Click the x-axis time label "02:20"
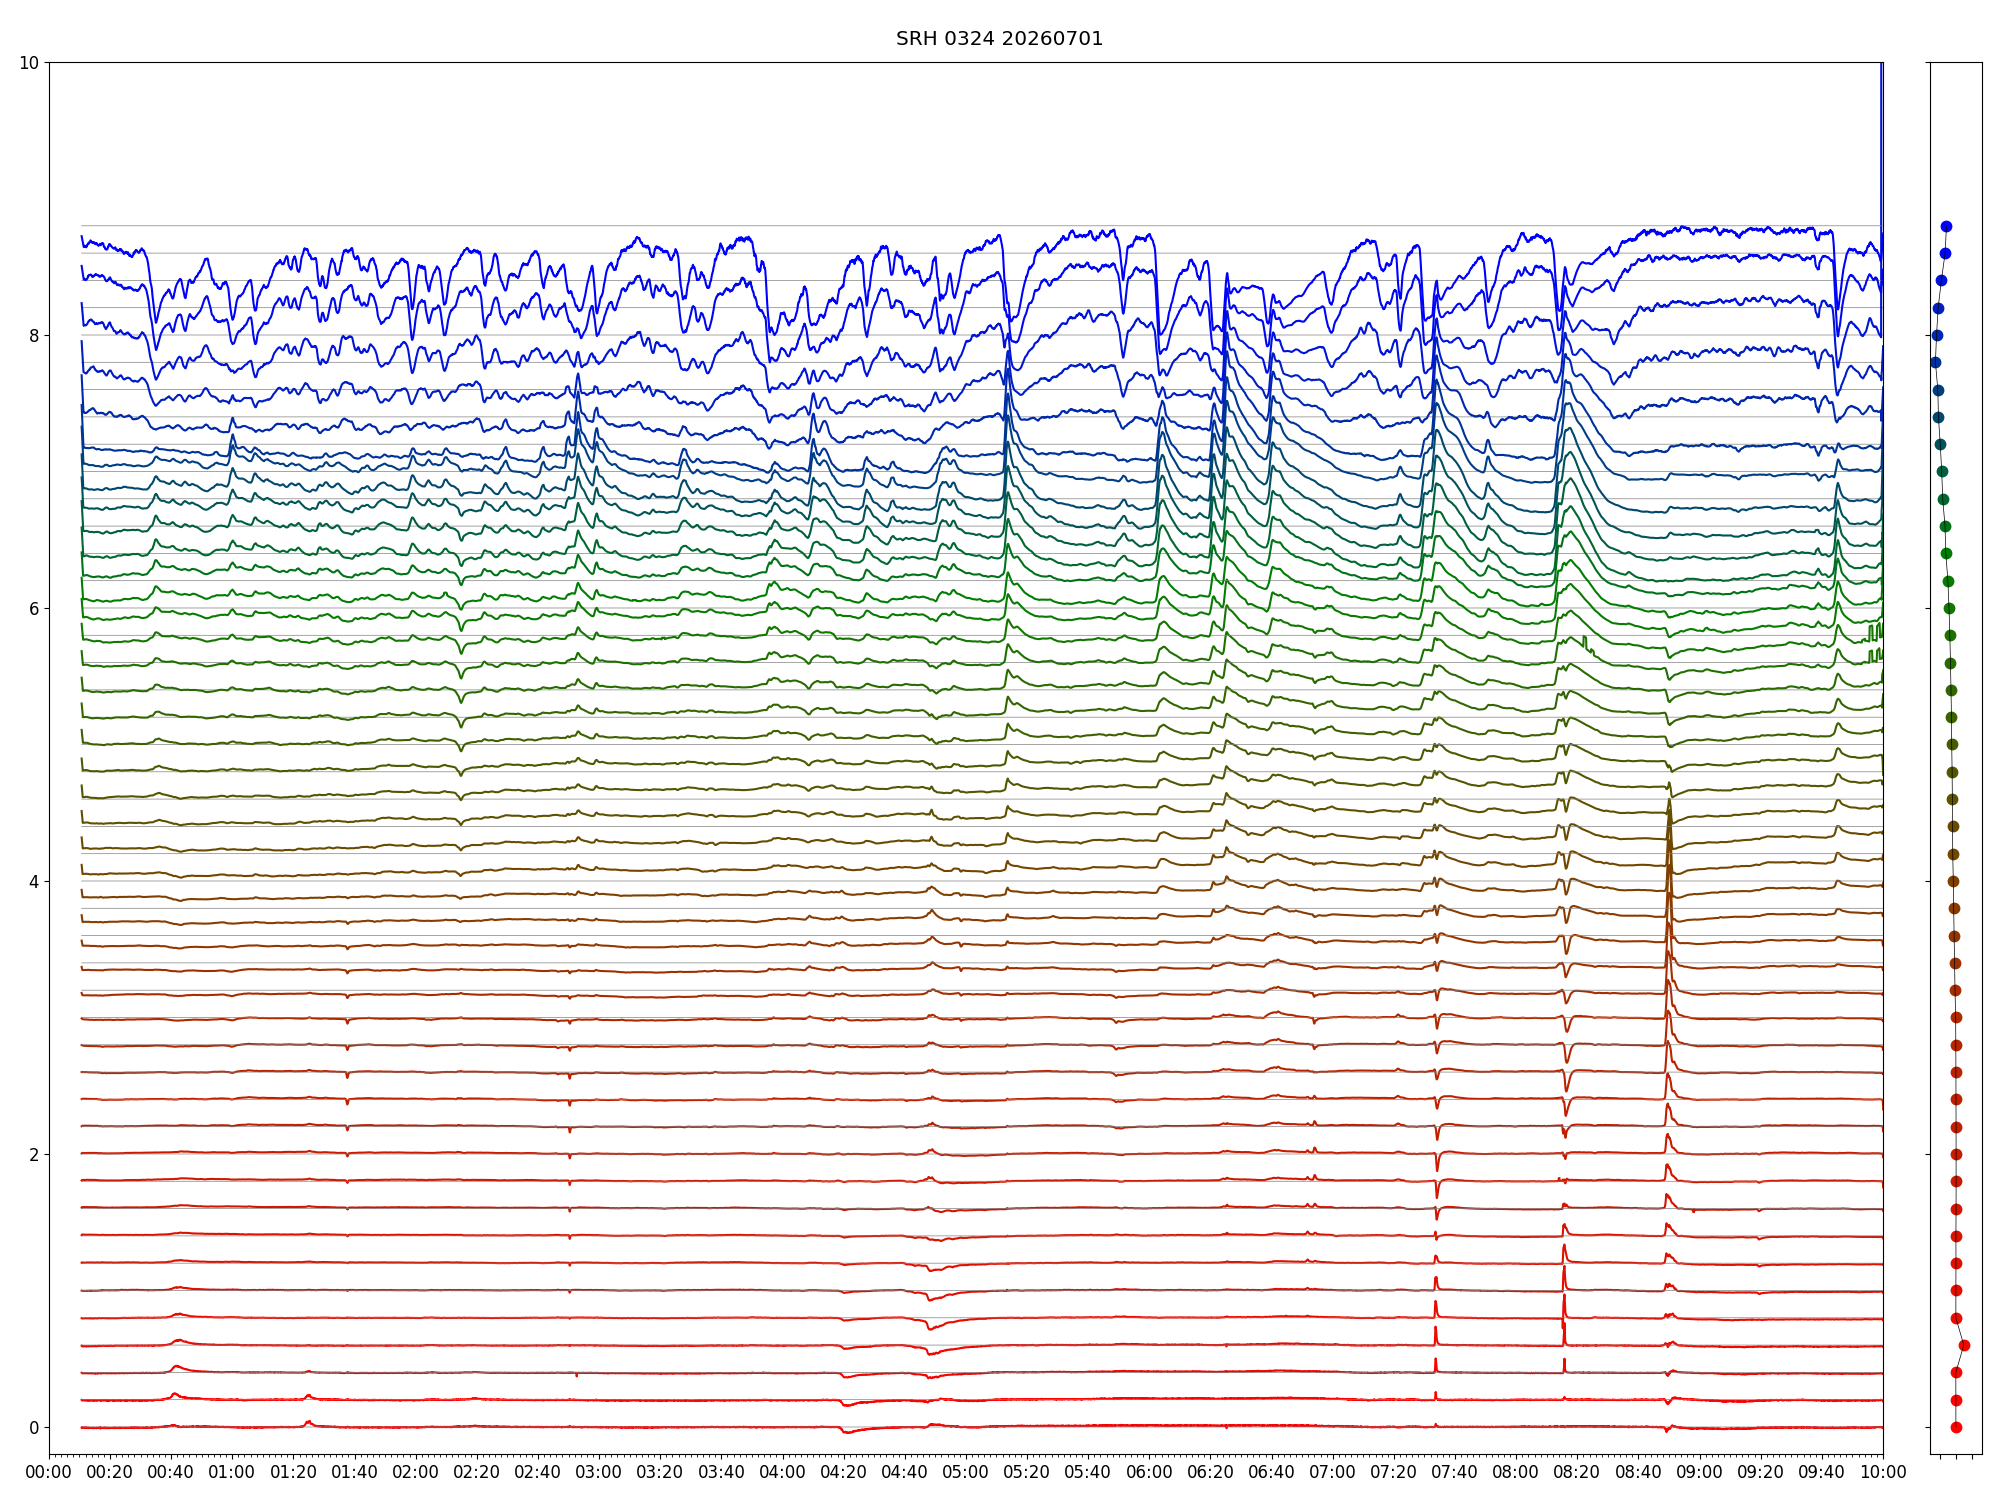Image resolution: width=2000 pixels, height=1500 pixels. tap(477, 1473)
